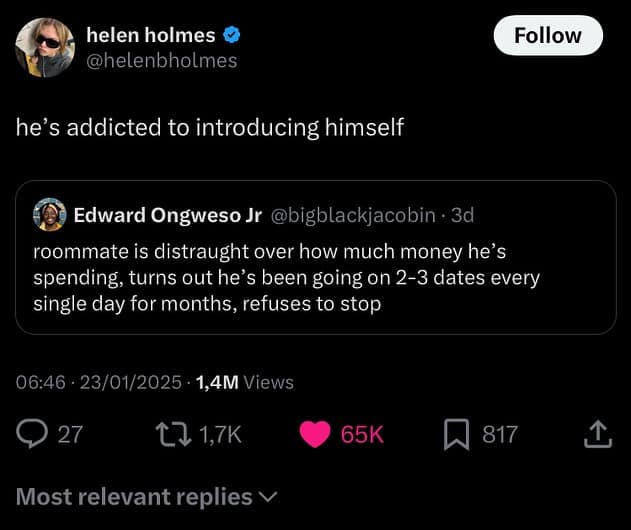This screenshot has width=631, height=530.
Task: Follow helen holmes
Action: tap(547, 35)
